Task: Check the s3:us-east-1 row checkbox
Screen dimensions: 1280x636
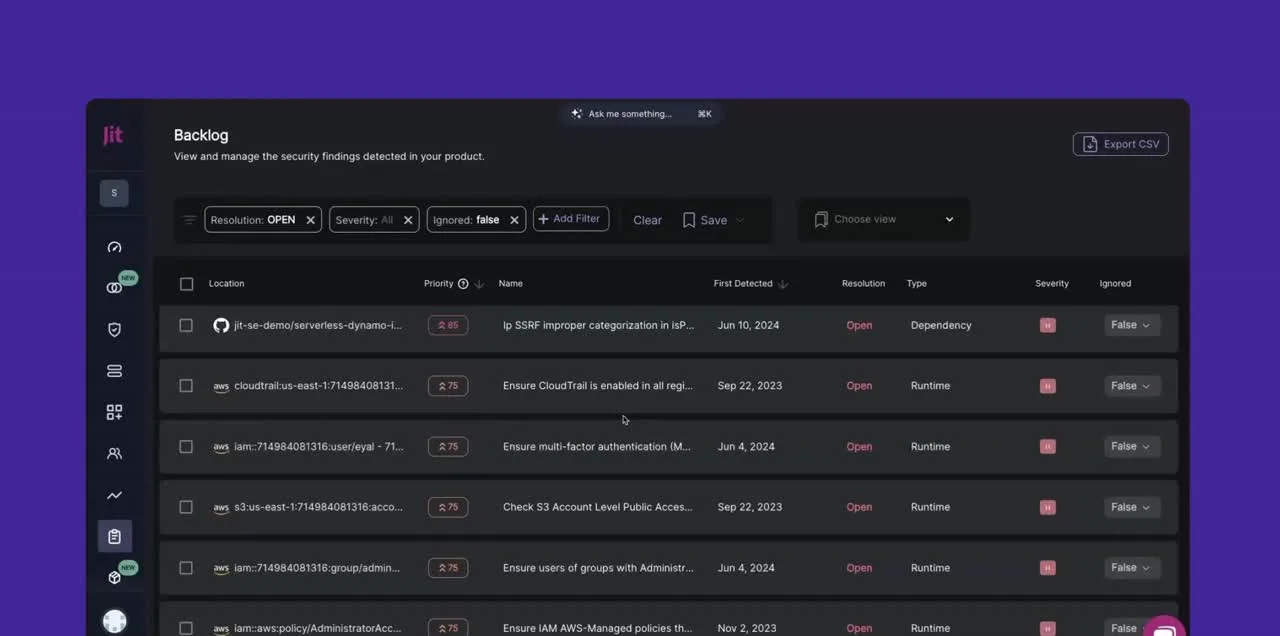Action: click(x=186, y=507)
